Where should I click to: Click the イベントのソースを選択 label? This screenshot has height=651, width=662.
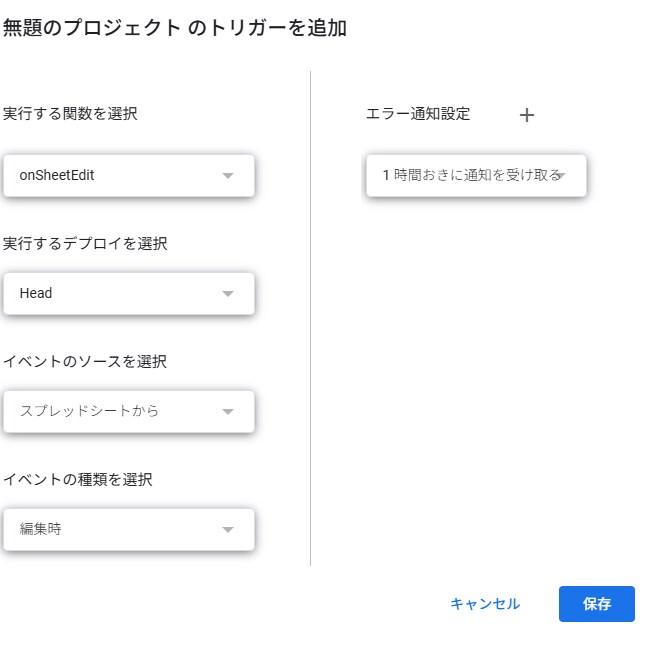coord(85,362)
